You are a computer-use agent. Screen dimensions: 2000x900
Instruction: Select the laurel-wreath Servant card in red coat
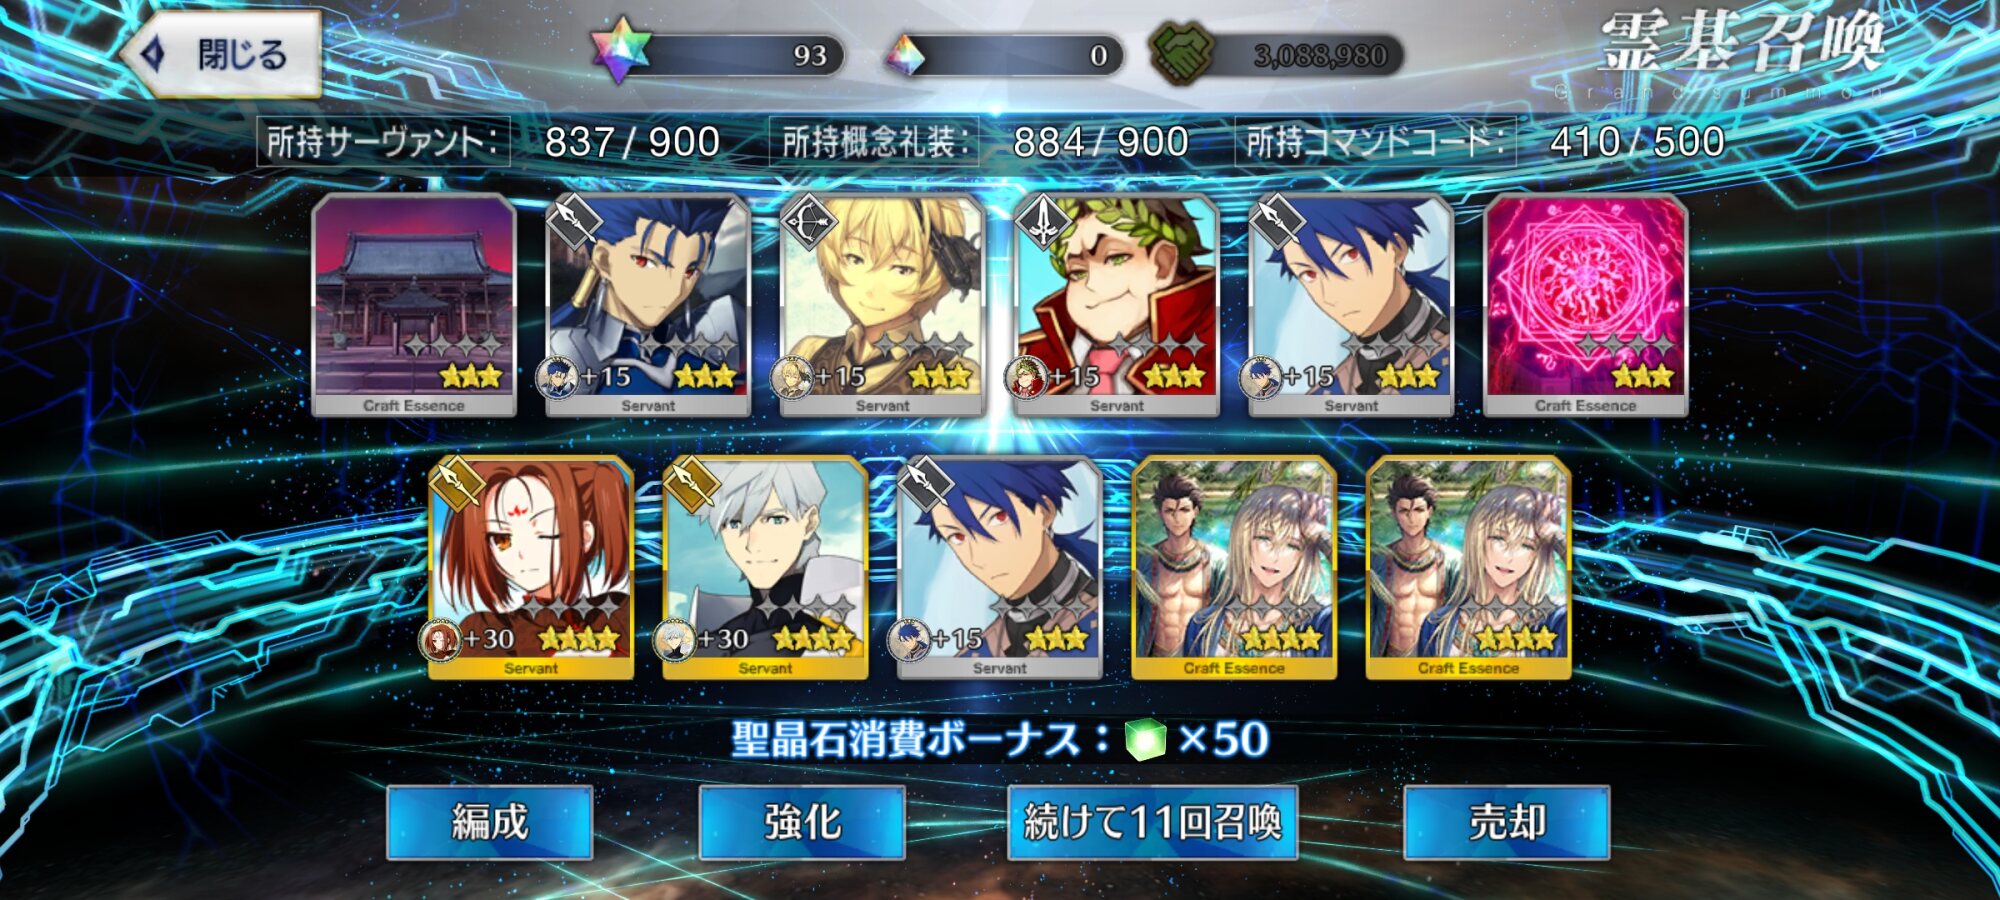(x=1117, y=305)
